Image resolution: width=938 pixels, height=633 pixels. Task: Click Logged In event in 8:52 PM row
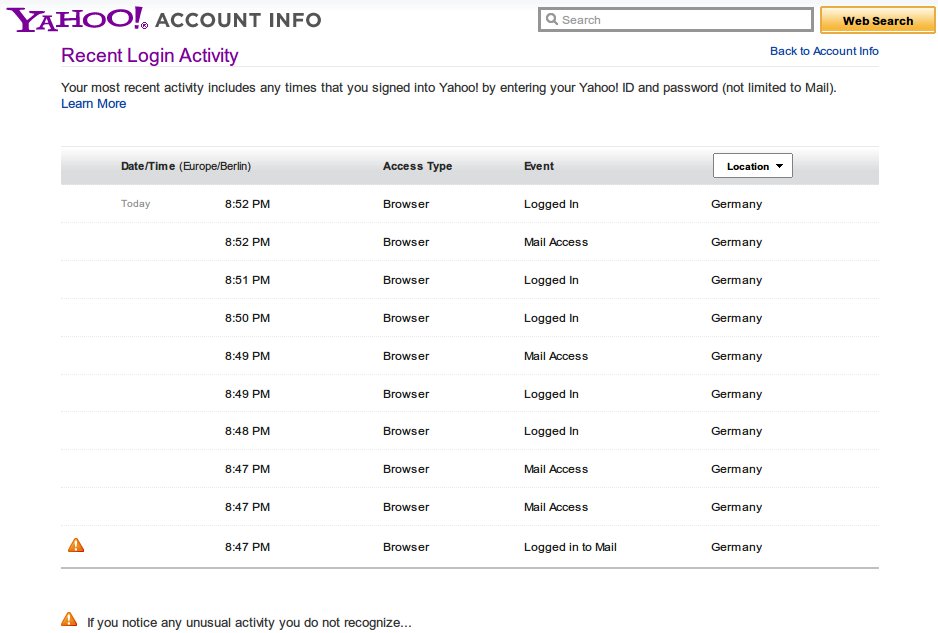click(551, 204)
